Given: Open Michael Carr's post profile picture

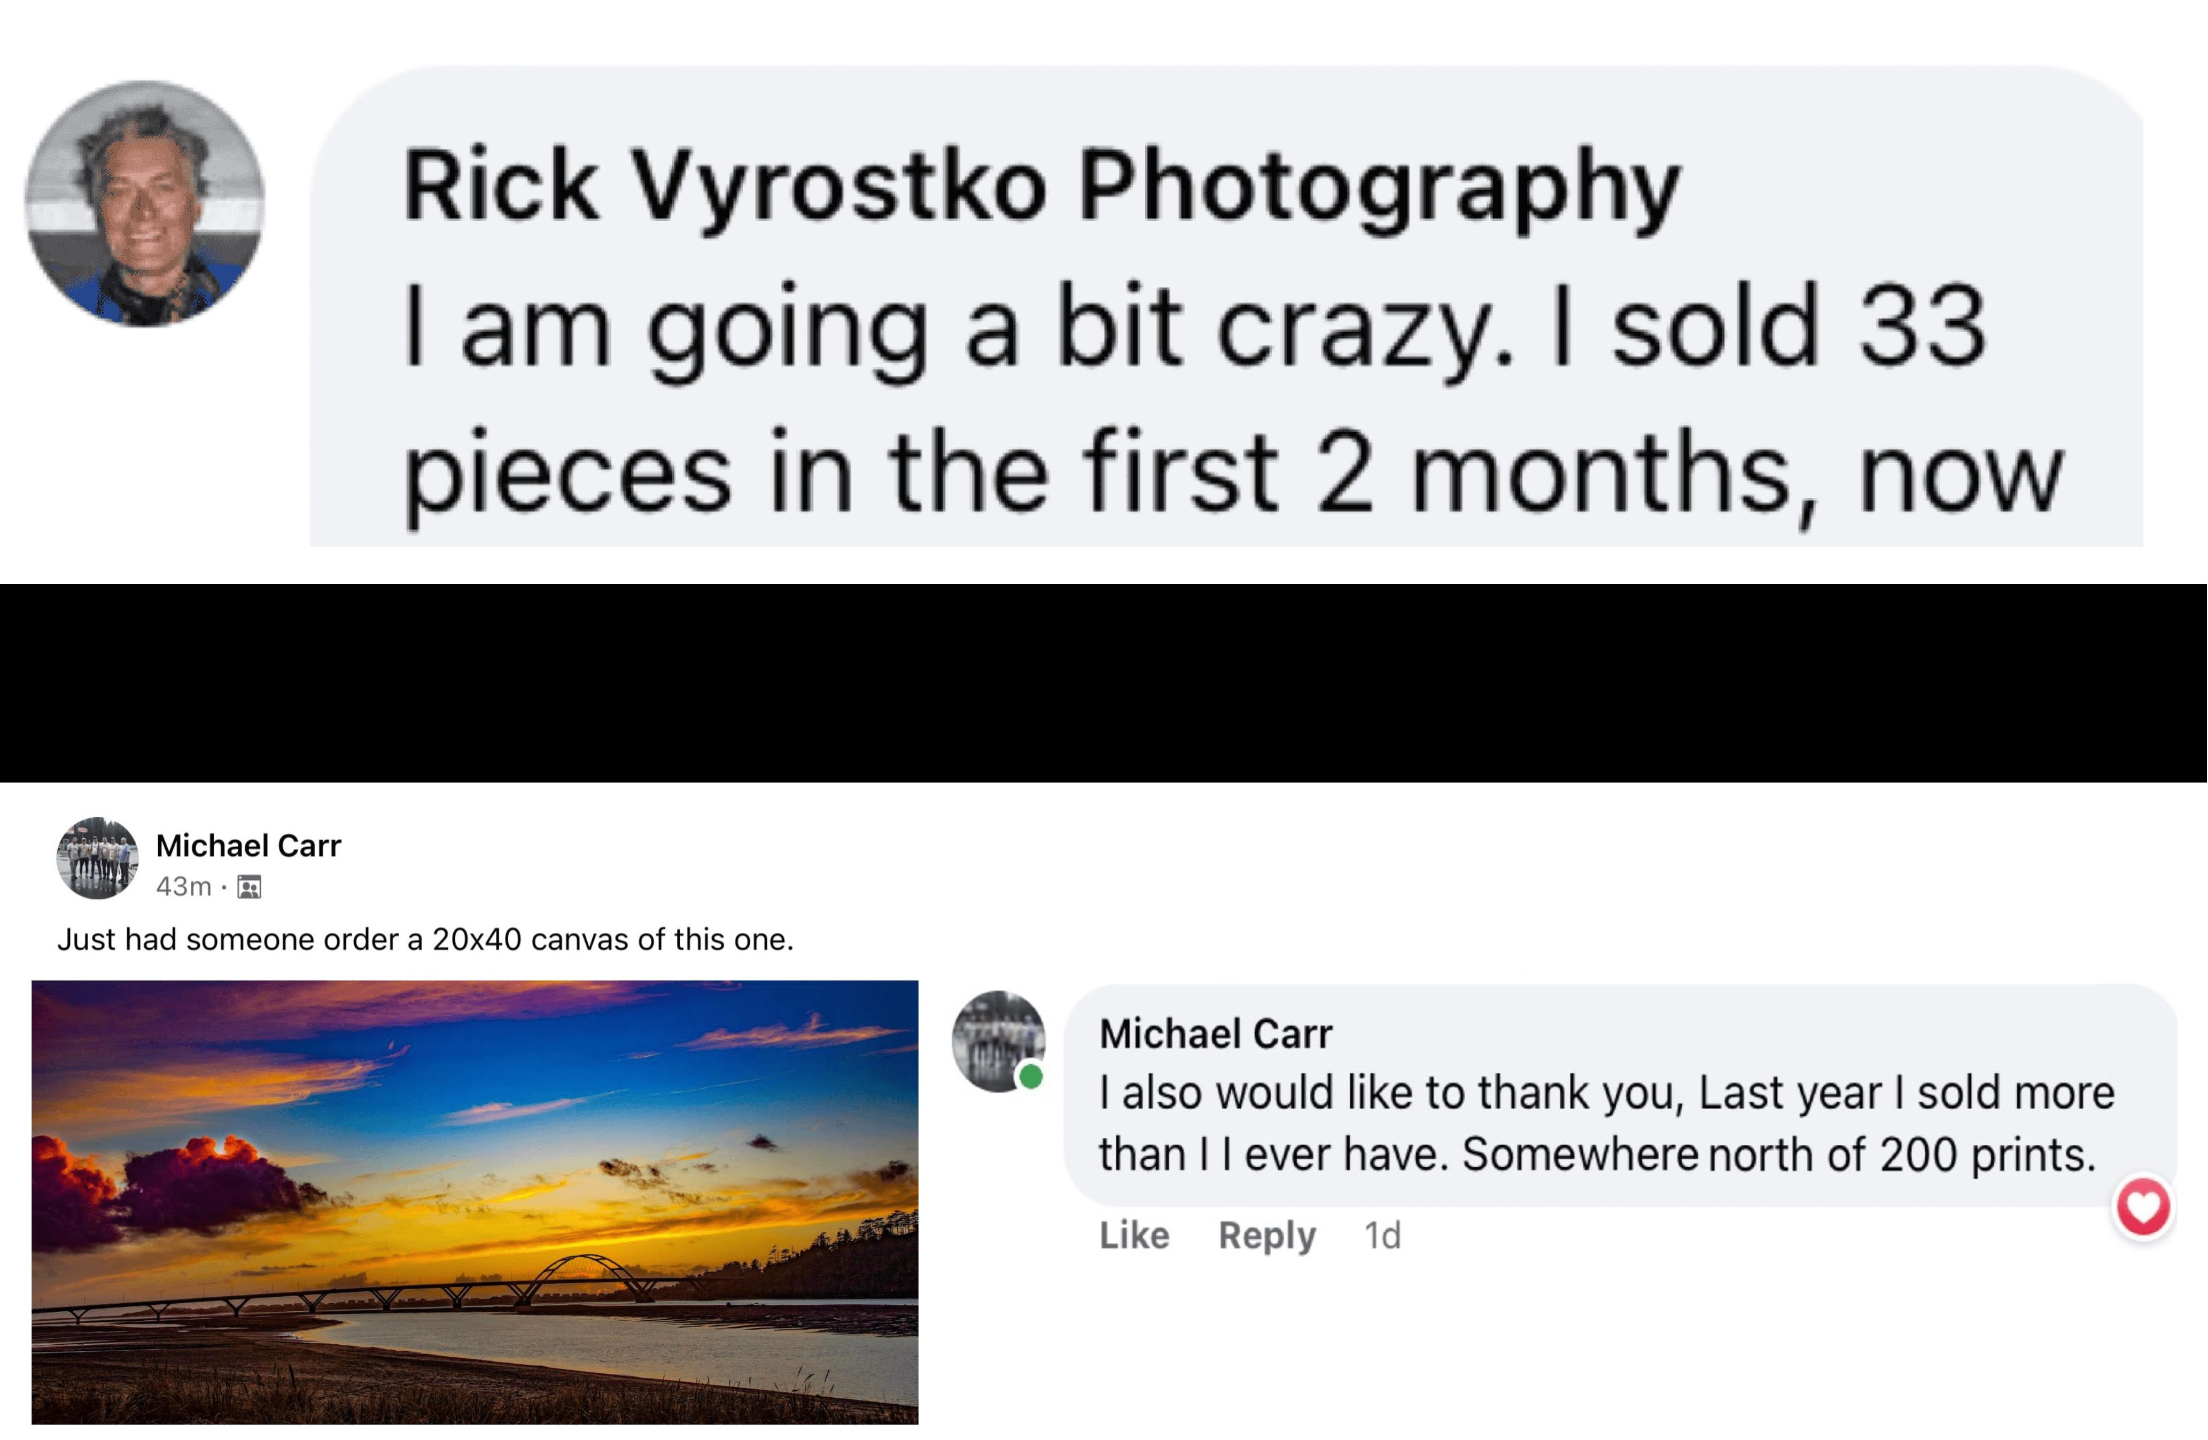Looking at the screenshot, I should [97, 858].
